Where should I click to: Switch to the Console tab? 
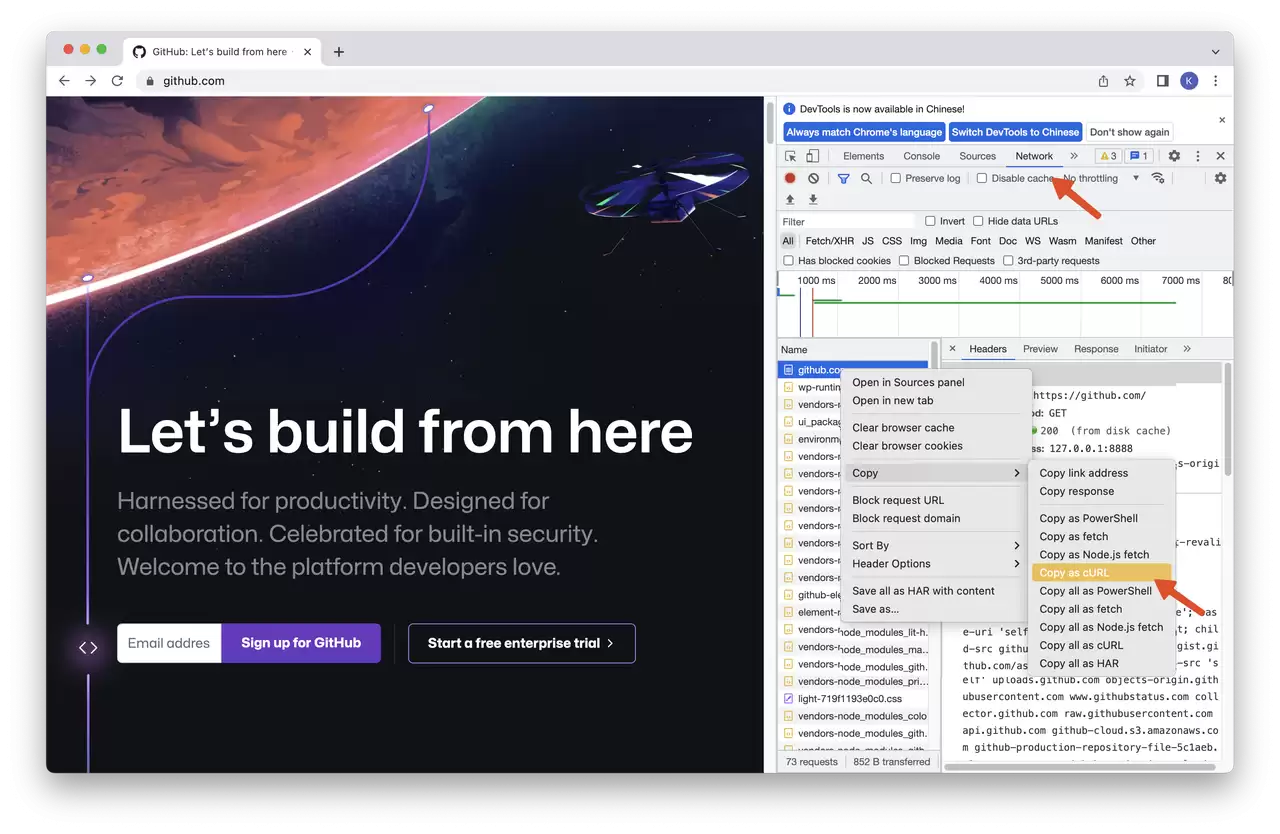[x=921, y=156]
